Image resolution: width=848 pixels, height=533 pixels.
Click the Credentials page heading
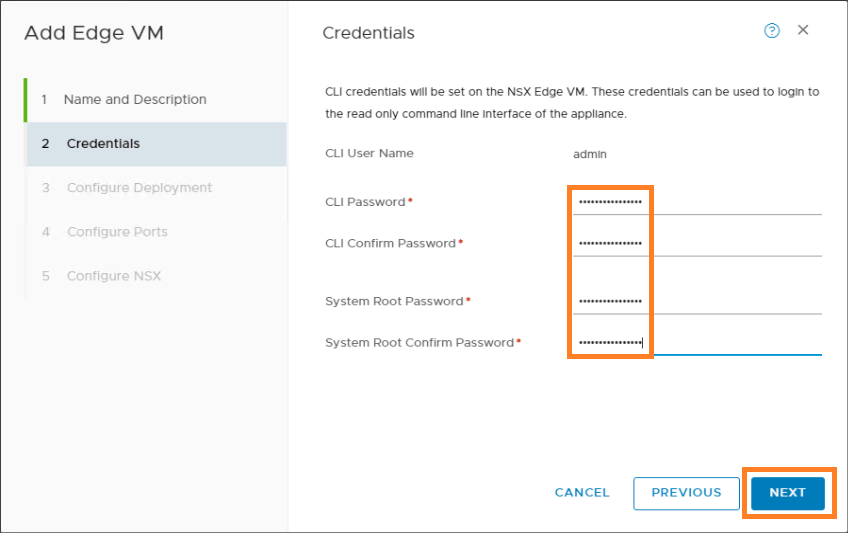click(368, 33)
